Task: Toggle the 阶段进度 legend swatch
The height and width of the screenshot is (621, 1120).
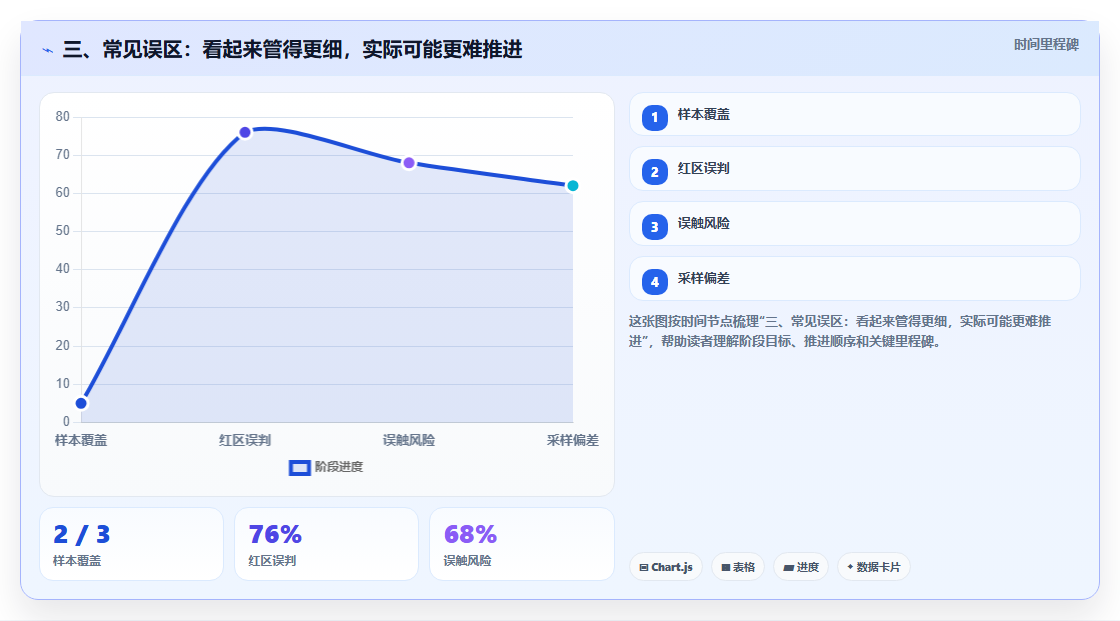Action: coord(299,468)
